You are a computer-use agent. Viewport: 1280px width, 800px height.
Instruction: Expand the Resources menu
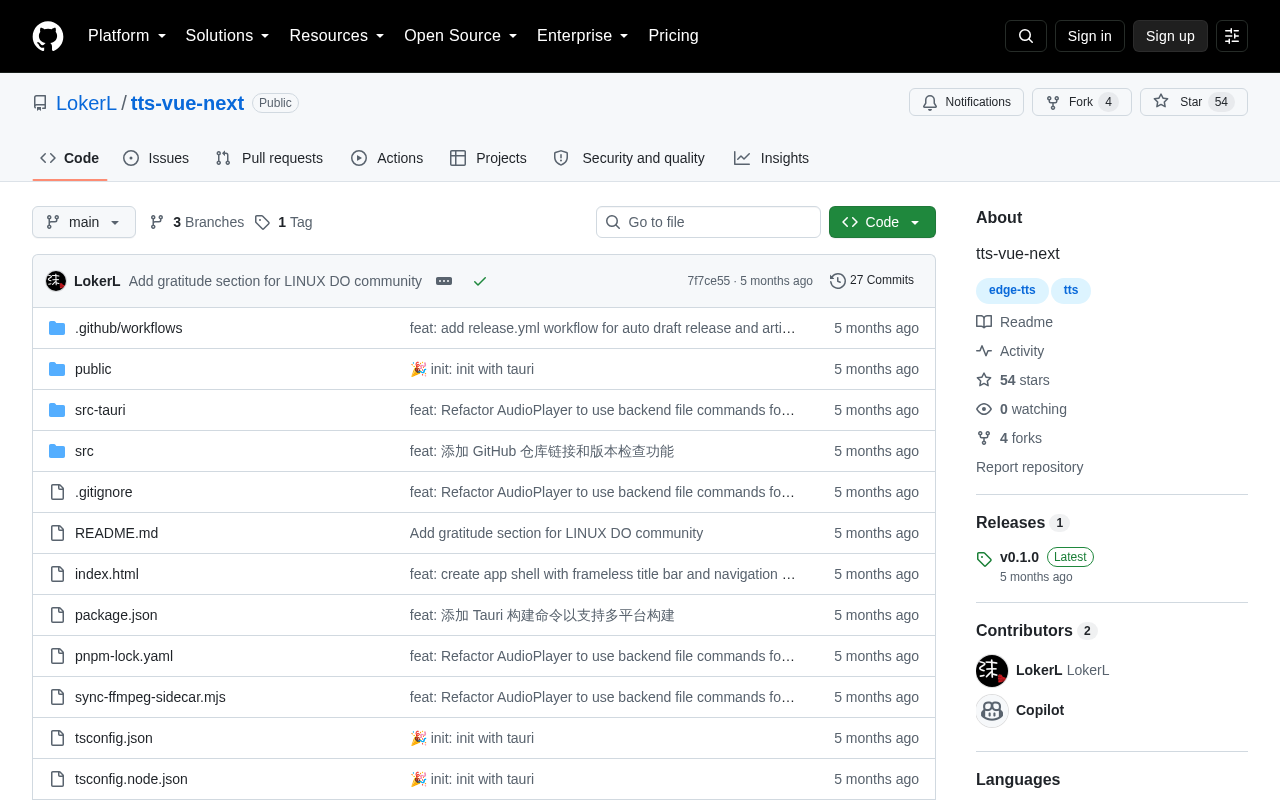[x=337, y=36]
